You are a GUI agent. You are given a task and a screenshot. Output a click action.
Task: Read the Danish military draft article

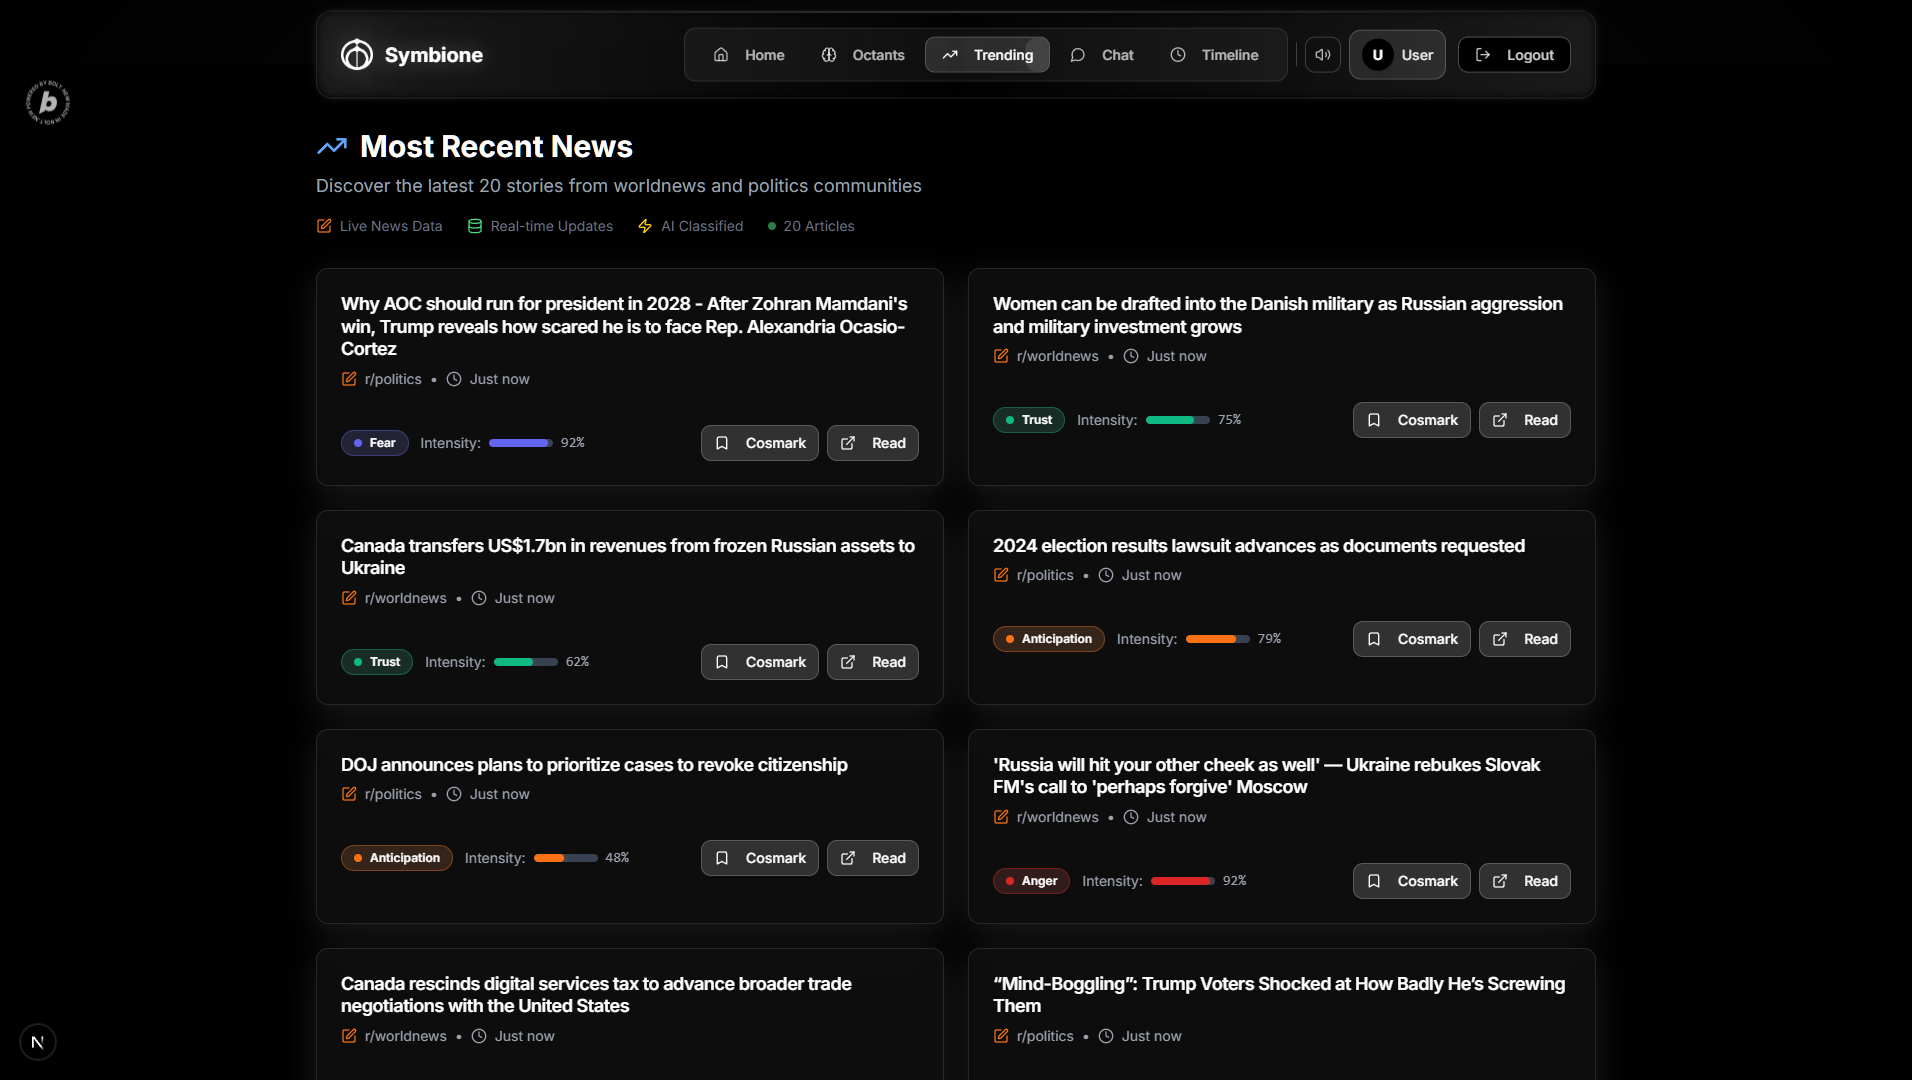(1524, 420)
